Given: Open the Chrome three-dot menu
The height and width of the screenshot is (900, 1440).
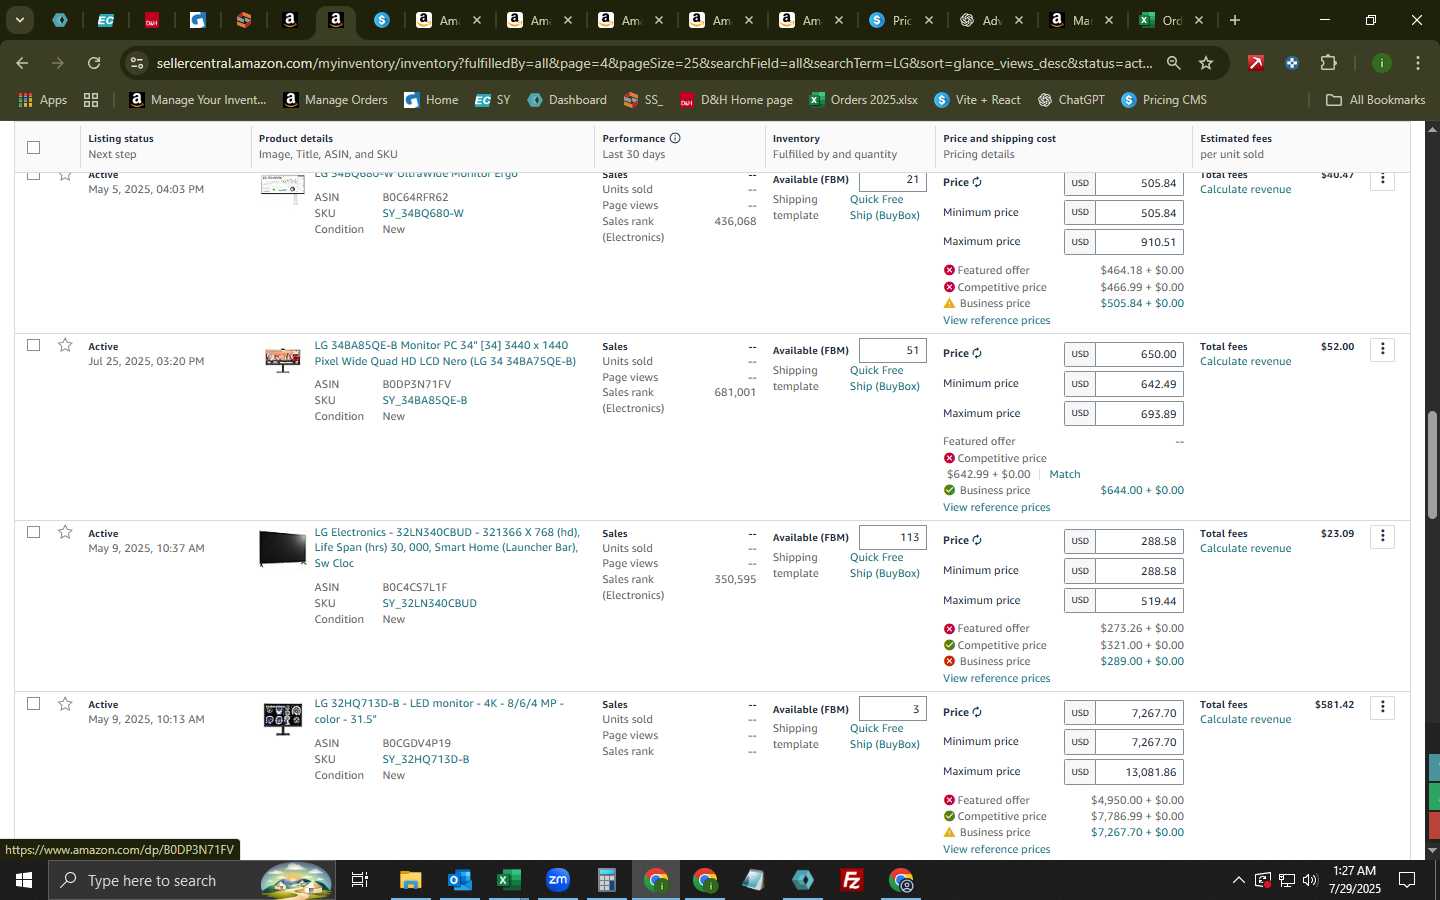Looking at the screenshot, I should point(1418,63).
